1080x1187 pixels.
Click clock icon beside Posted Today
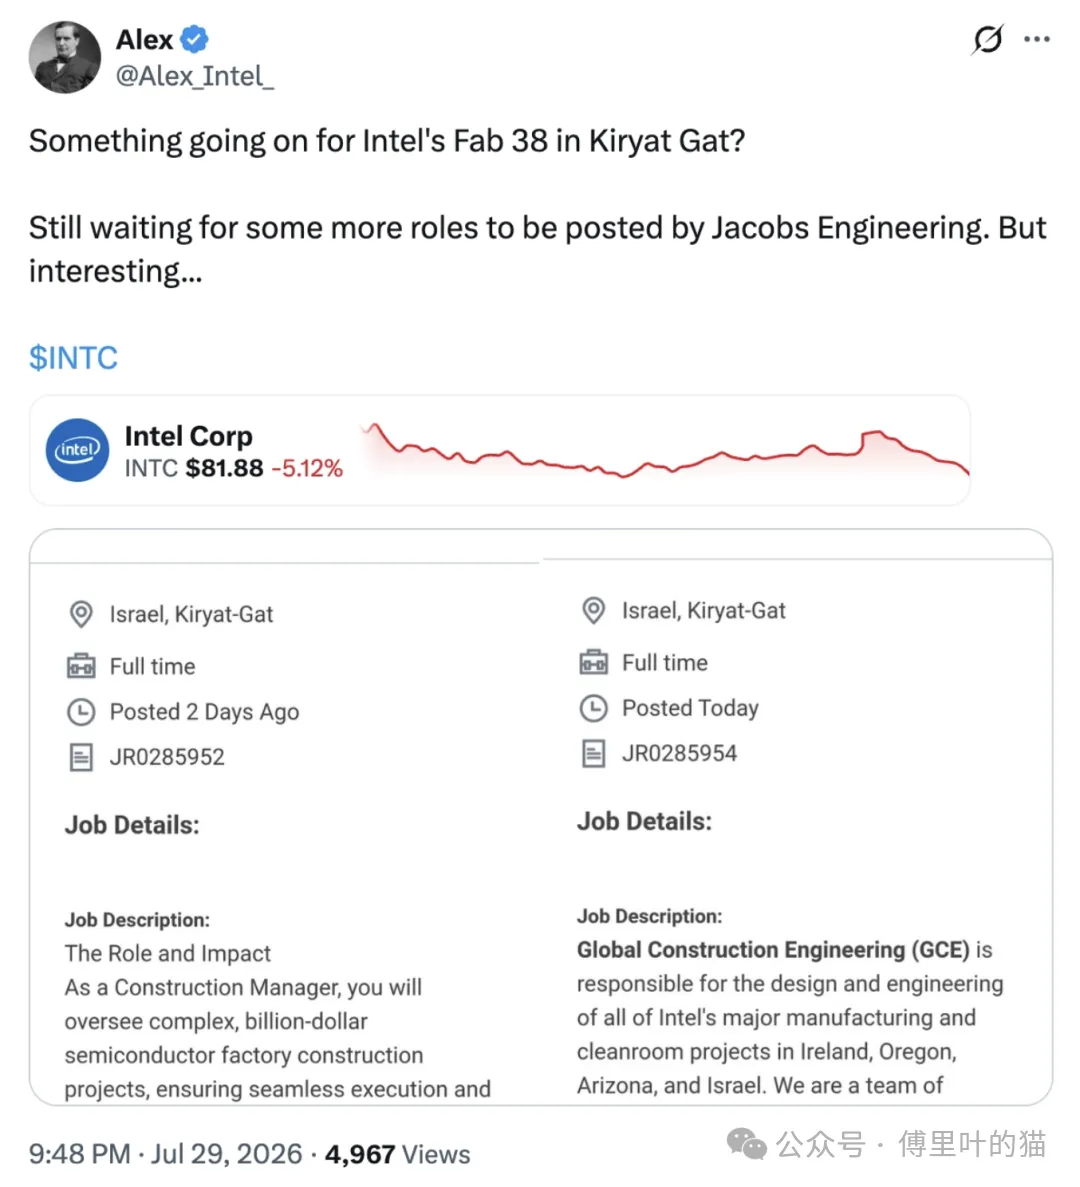593,708
